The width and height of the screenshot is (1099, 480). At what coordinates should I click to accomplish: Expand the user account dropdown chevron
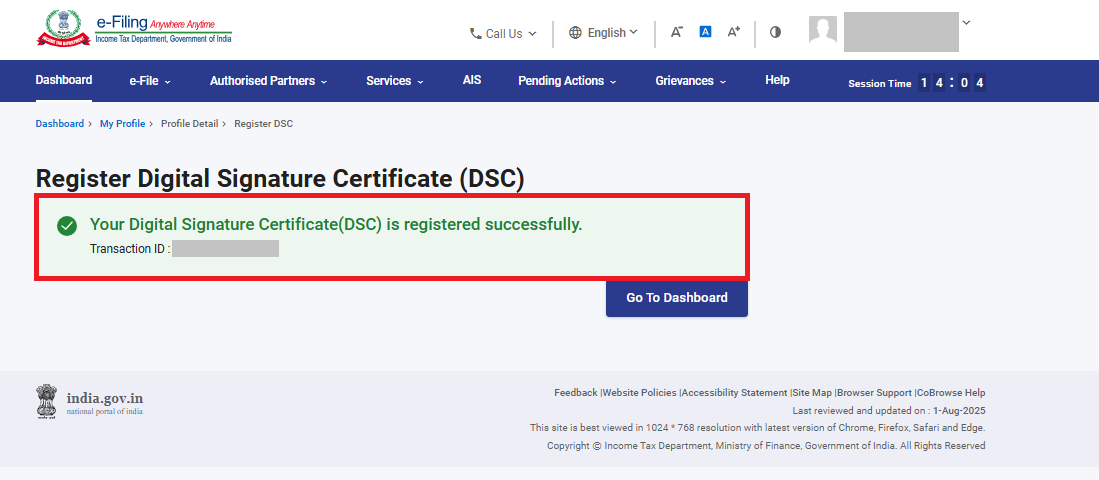(966, 22)
